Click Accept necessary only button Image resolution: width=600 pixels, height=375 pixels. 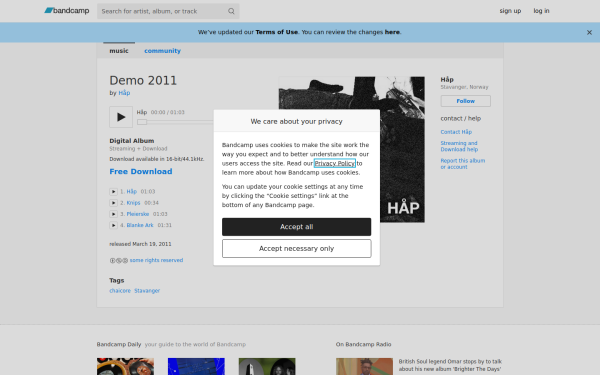click(x=297, y=249)
